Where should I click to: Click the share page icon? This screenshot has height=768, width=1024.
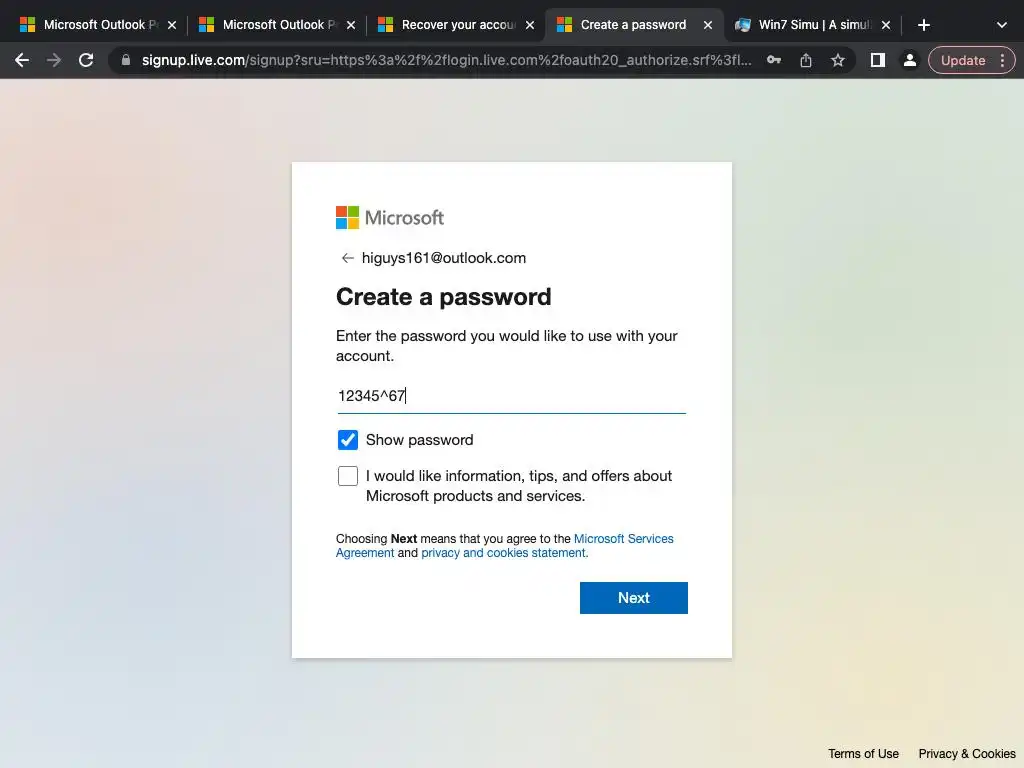click(806, 60)
